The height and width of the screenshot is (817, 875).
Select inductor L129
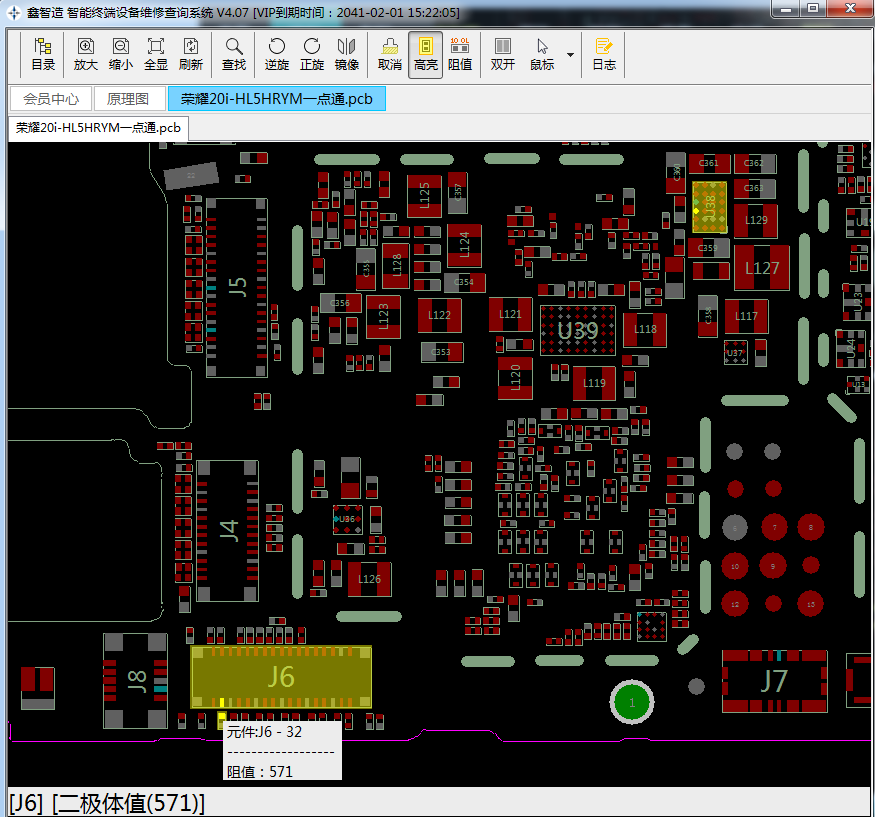pyautogui.click(x=756, y=220)
